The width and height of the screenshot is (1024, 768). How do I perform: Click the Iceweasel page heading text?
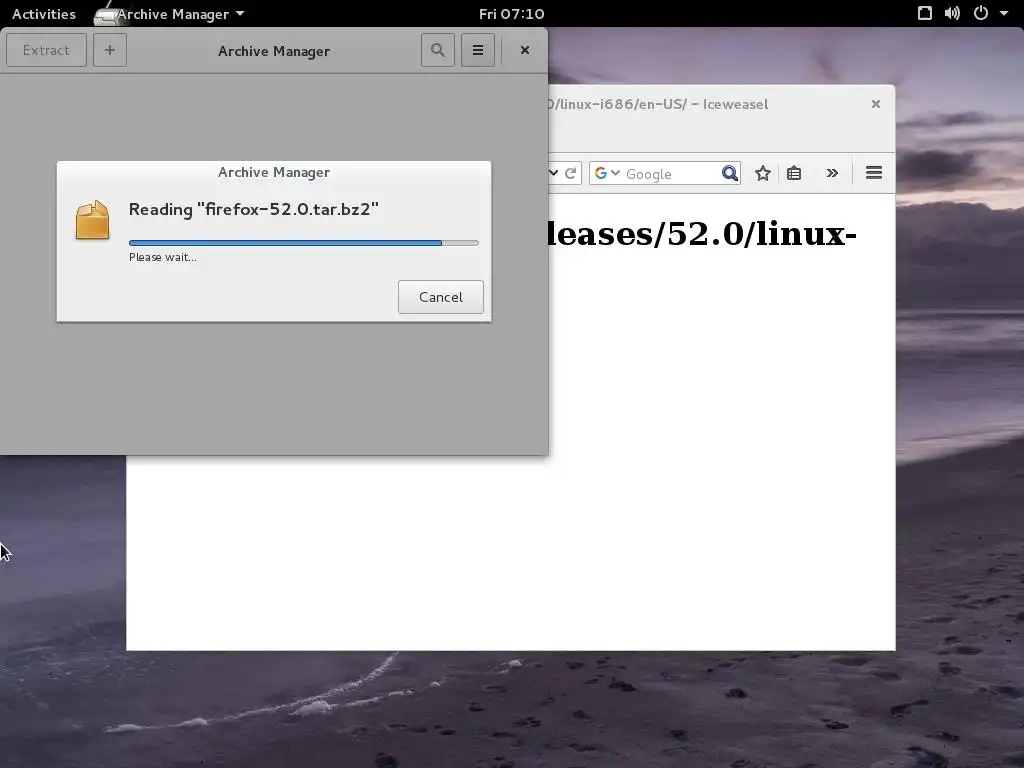click(x=702, y=234)
